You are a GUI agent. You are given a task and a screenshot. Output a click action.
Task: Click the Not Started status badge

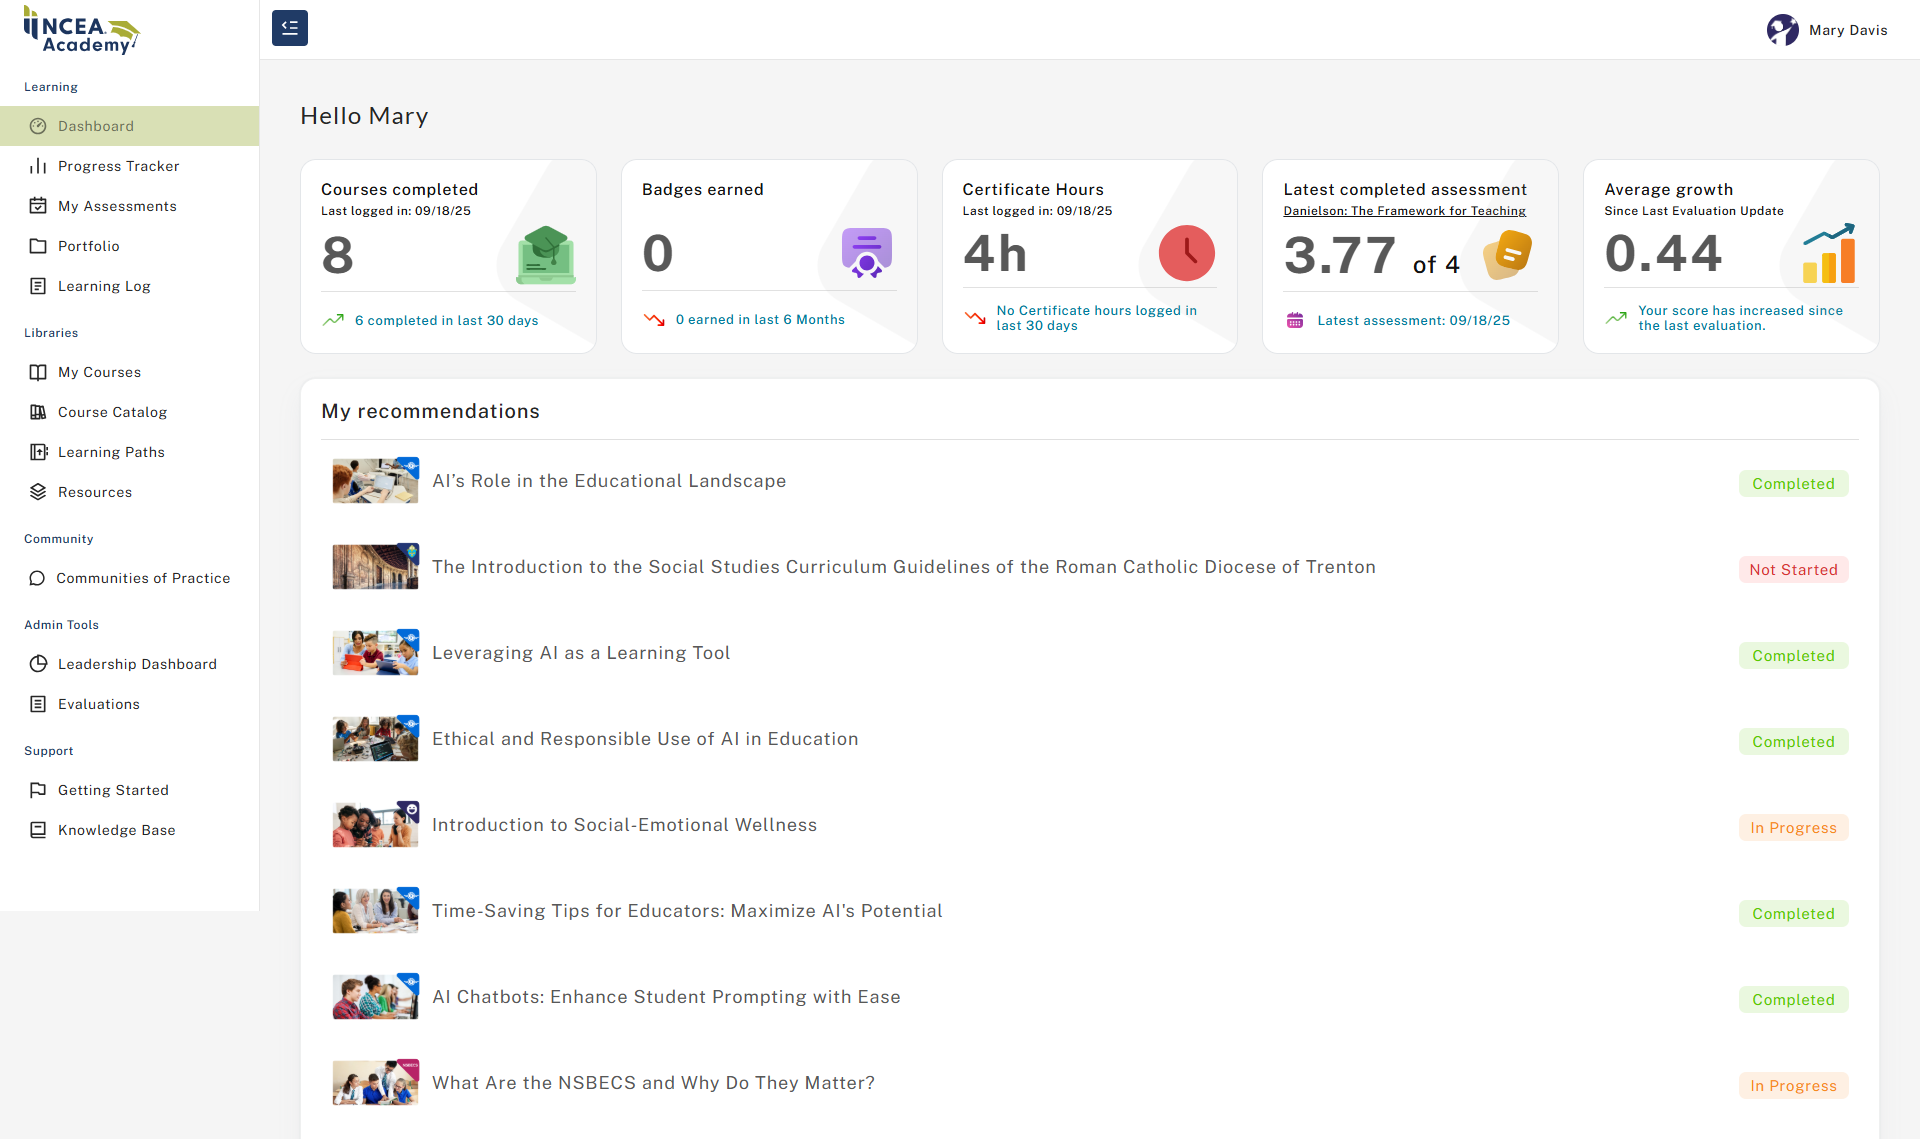point(1793,570)
